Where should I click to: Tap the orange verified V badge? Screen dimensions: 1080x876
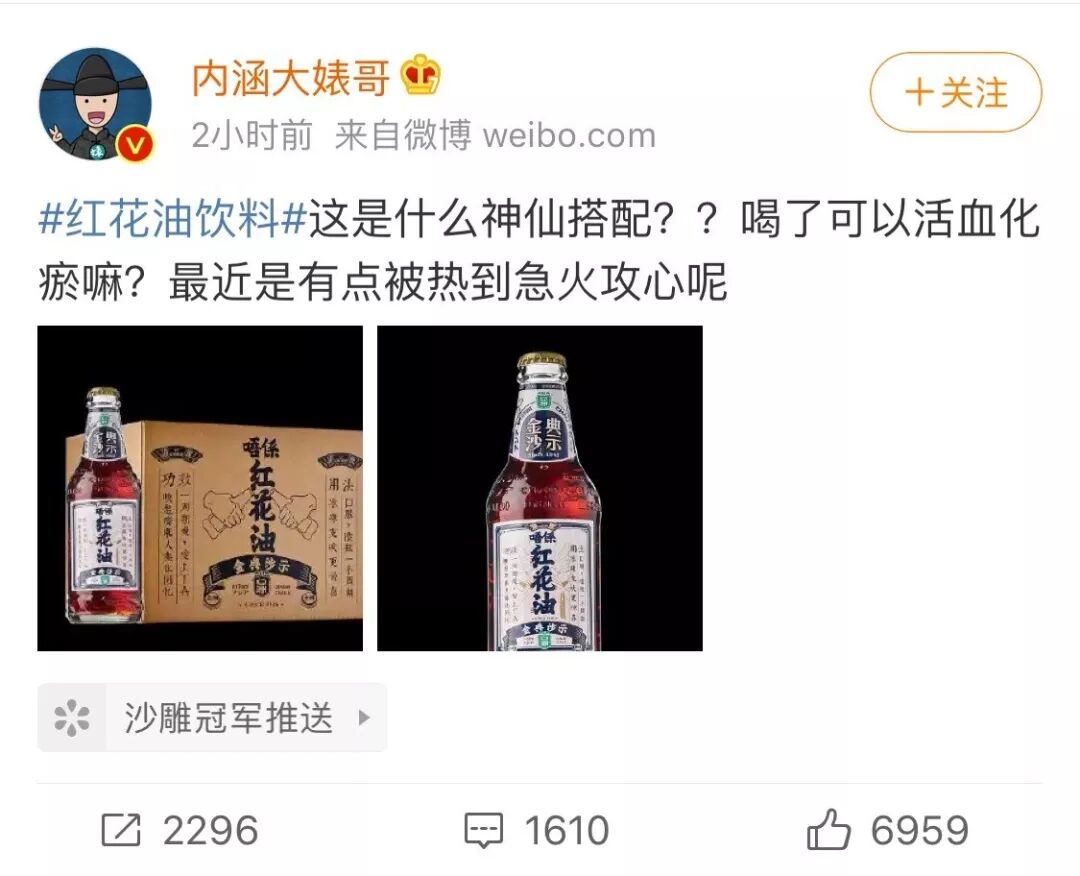point(134,144)
